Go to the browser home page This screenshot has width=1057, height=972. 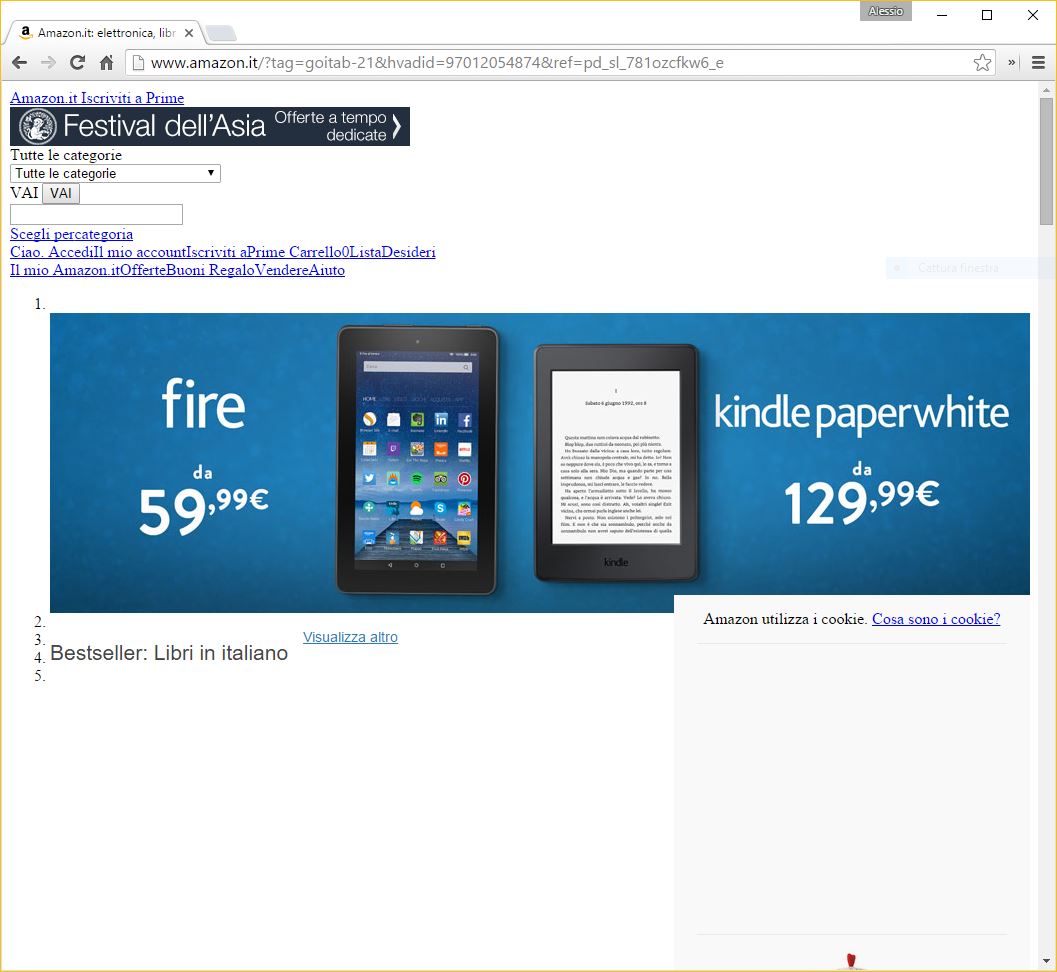pyautogui.click(x=106, y=63)
